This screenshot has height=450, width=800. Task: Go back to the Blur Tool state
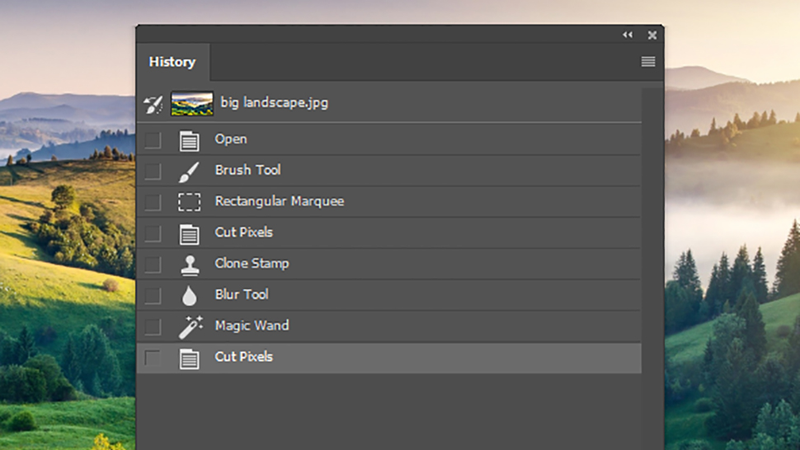[x=389, y=295]
